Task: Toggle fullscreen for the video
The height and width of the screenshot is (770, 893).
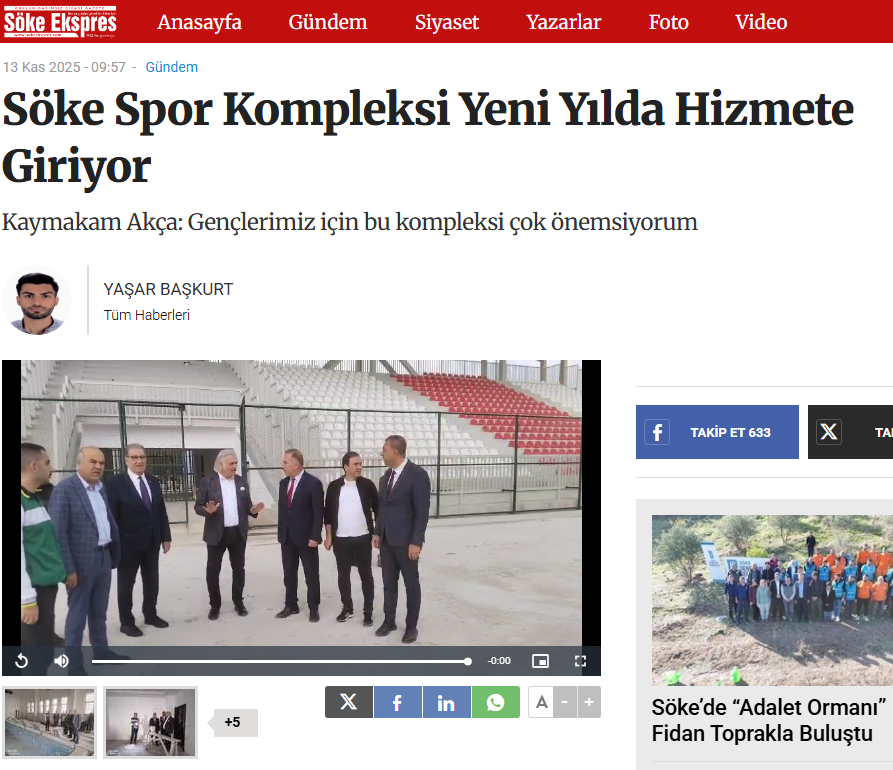Action: point(580,661)
